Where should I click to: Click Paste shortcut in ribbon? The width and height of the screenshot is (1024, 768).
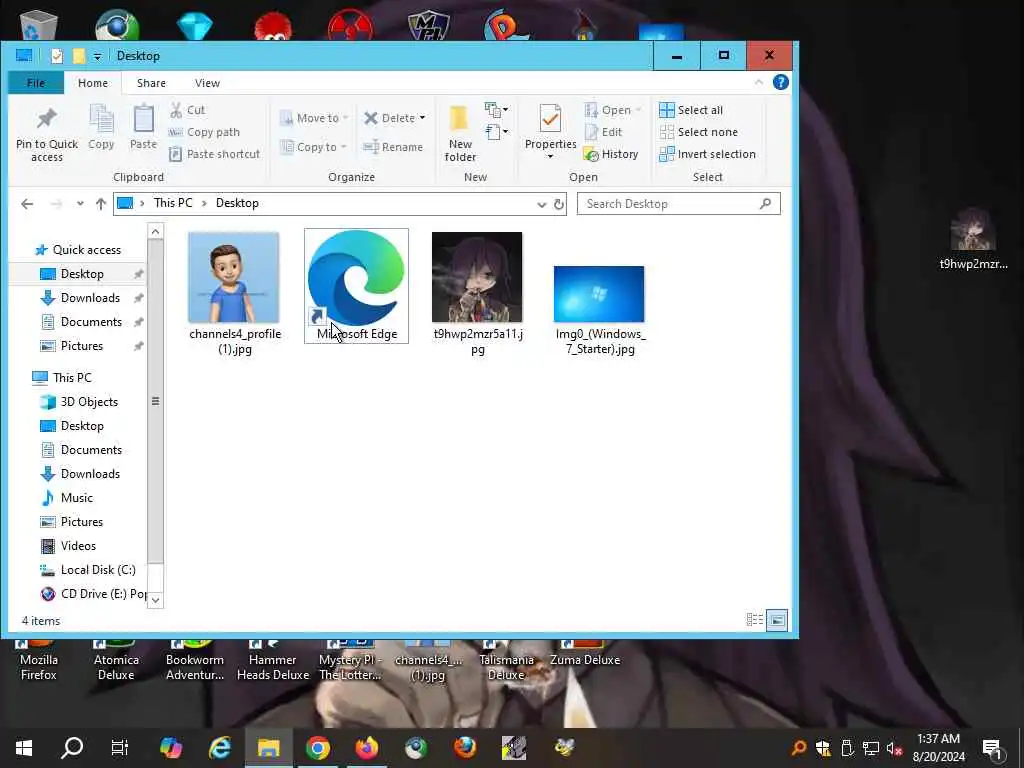tap(214, 154)
